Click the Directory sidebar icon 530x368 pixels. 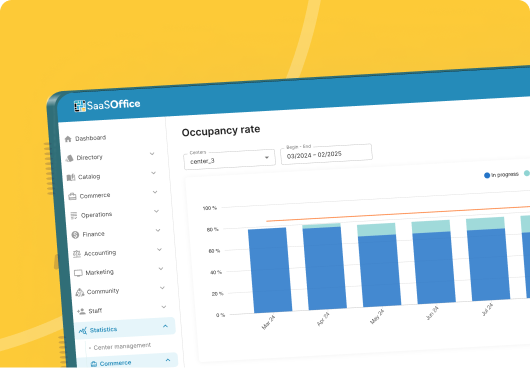(x=69, y=158)
